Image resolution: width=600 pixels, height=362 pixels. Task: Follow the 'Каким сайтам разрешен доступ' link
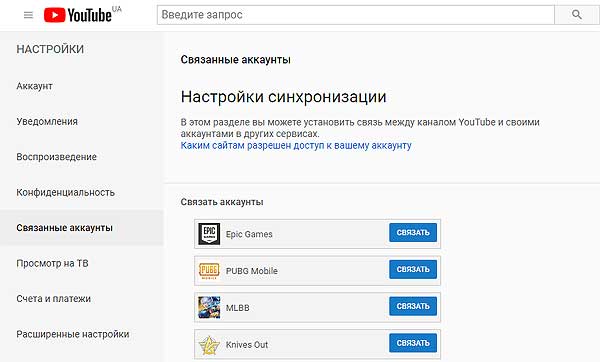(x=296, y=145)
